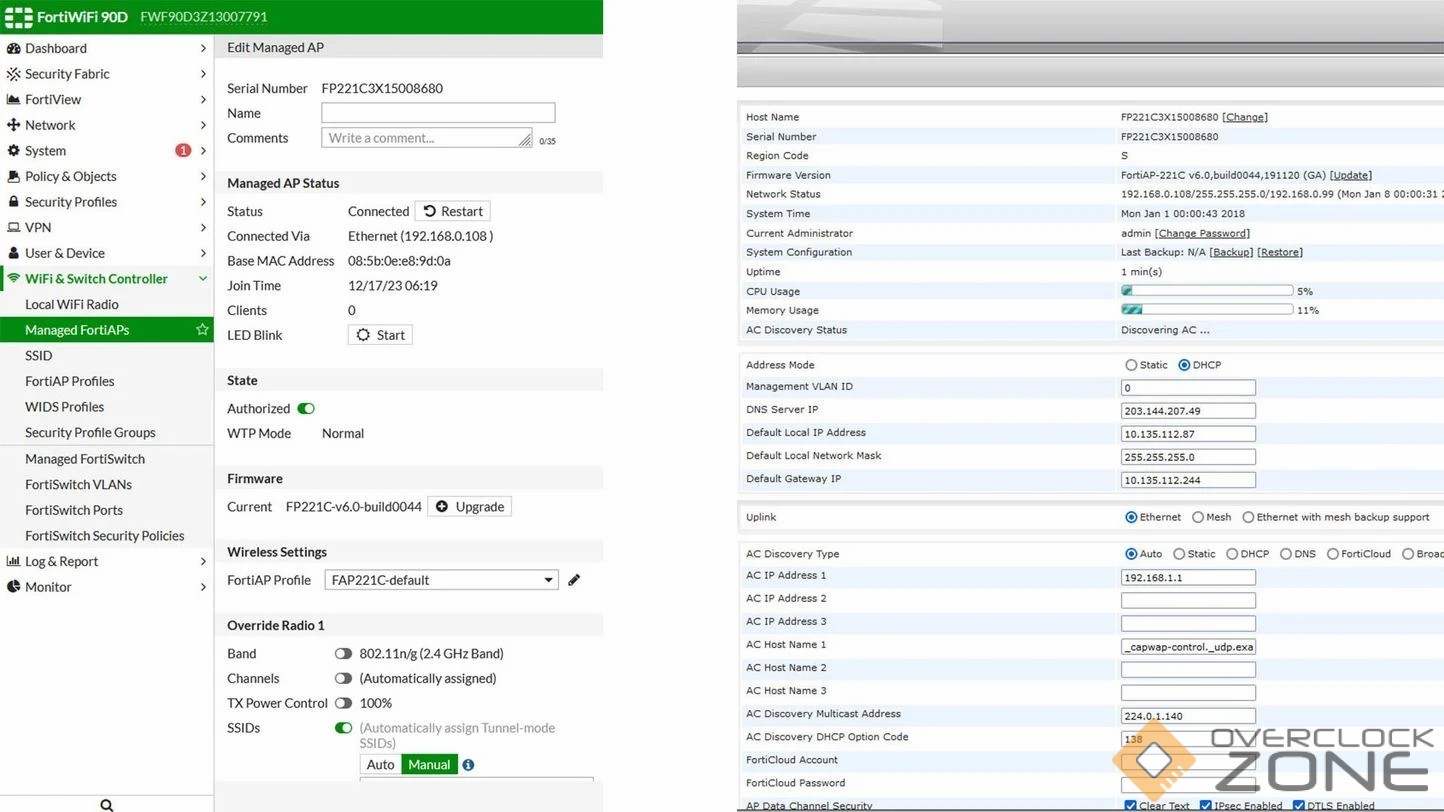Click the Comments text area
This screenshot has height=812, width=1444.
(x=427, y=138)
